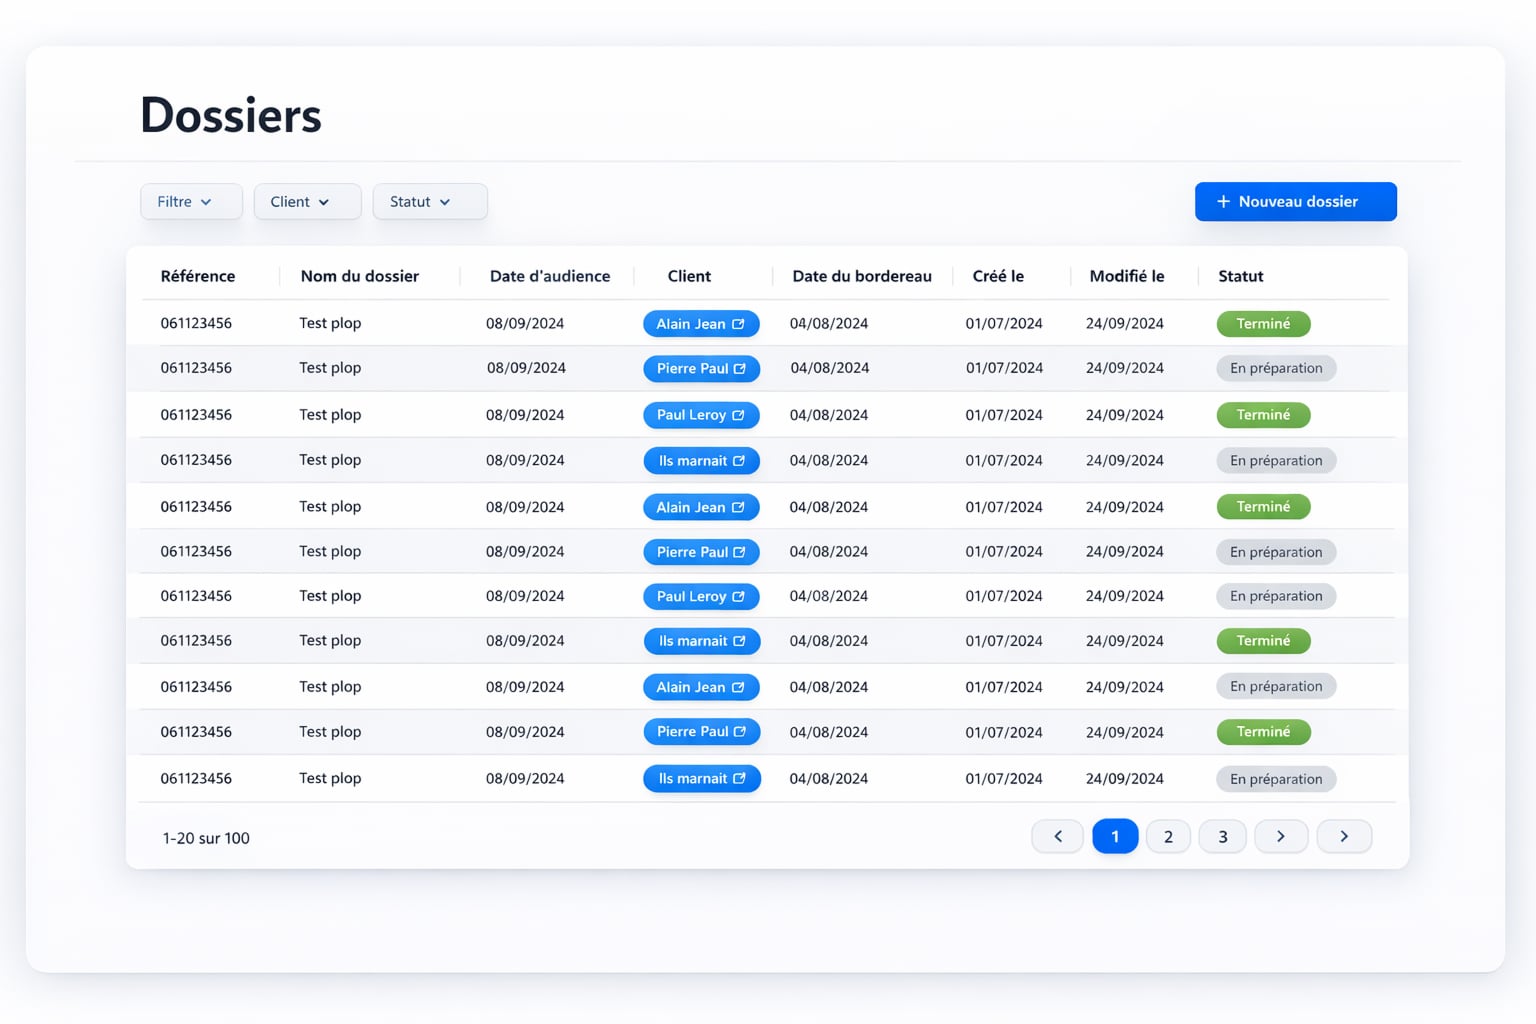
Task: Click the external link icon beside Ils marnait
Action: pos(739,460)
